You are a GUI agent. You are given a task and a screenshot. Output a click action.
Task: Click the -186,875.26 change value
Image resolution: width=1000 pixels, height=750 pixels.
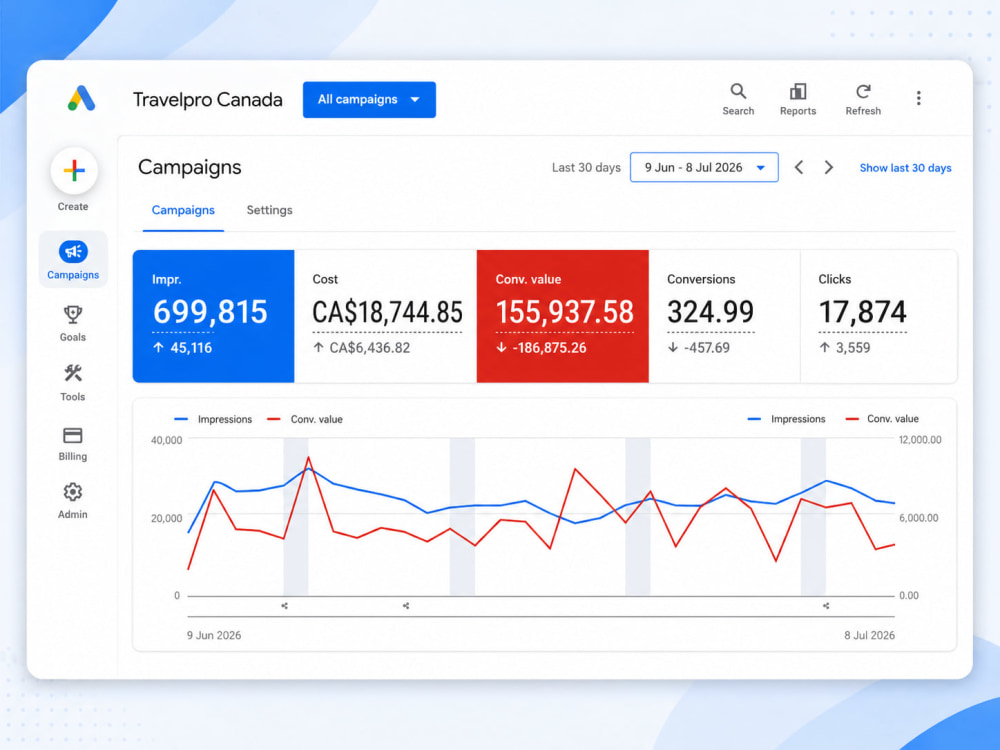click(x=549, y=348)
